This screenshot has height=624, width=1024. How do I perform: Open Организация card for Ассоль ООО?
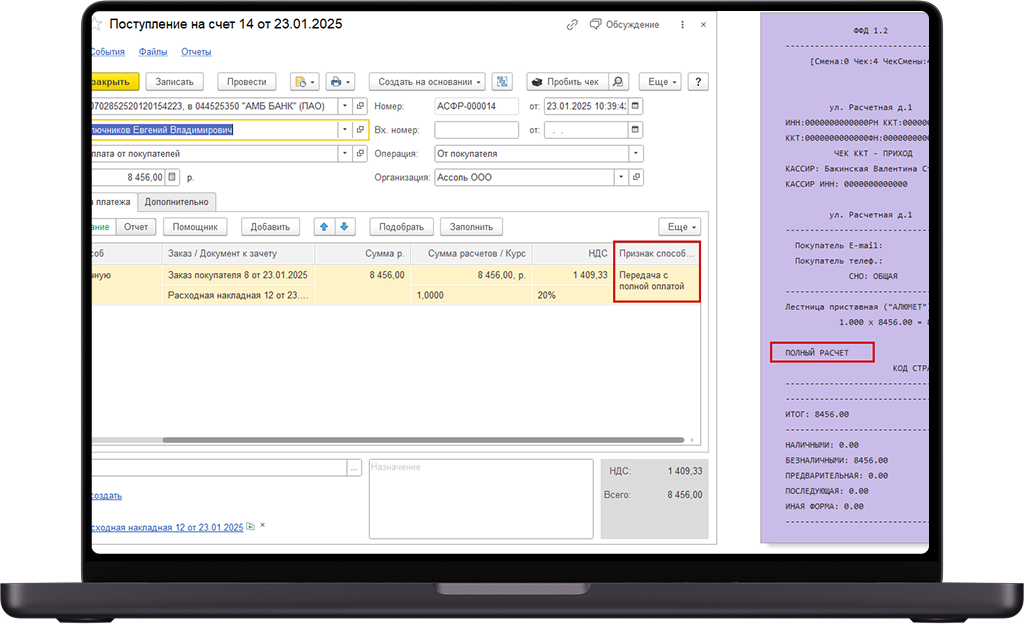635,177
